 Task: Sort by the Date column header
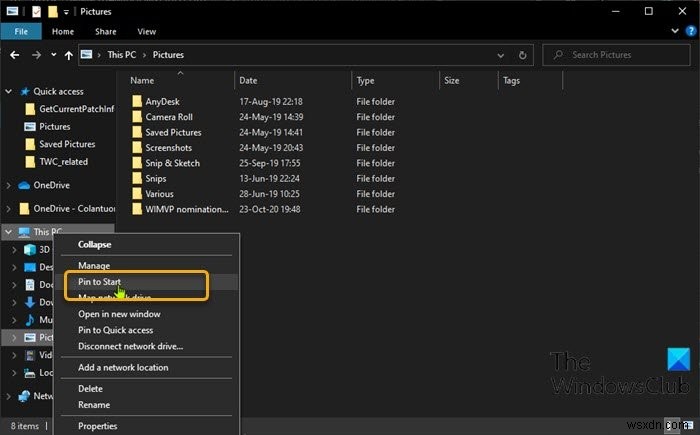[248, 80]
